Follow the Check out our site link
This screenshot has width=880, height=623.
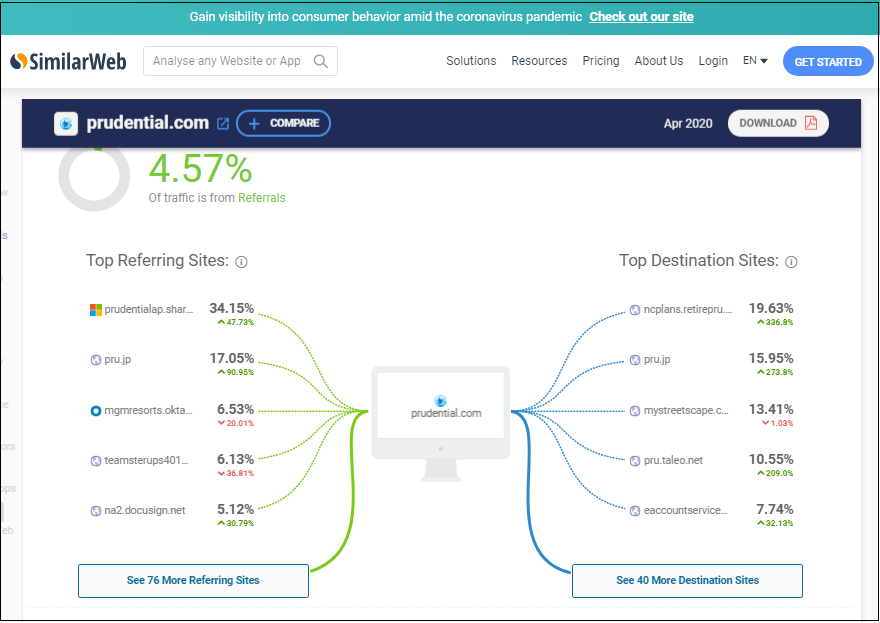click(x=641, y=17)
